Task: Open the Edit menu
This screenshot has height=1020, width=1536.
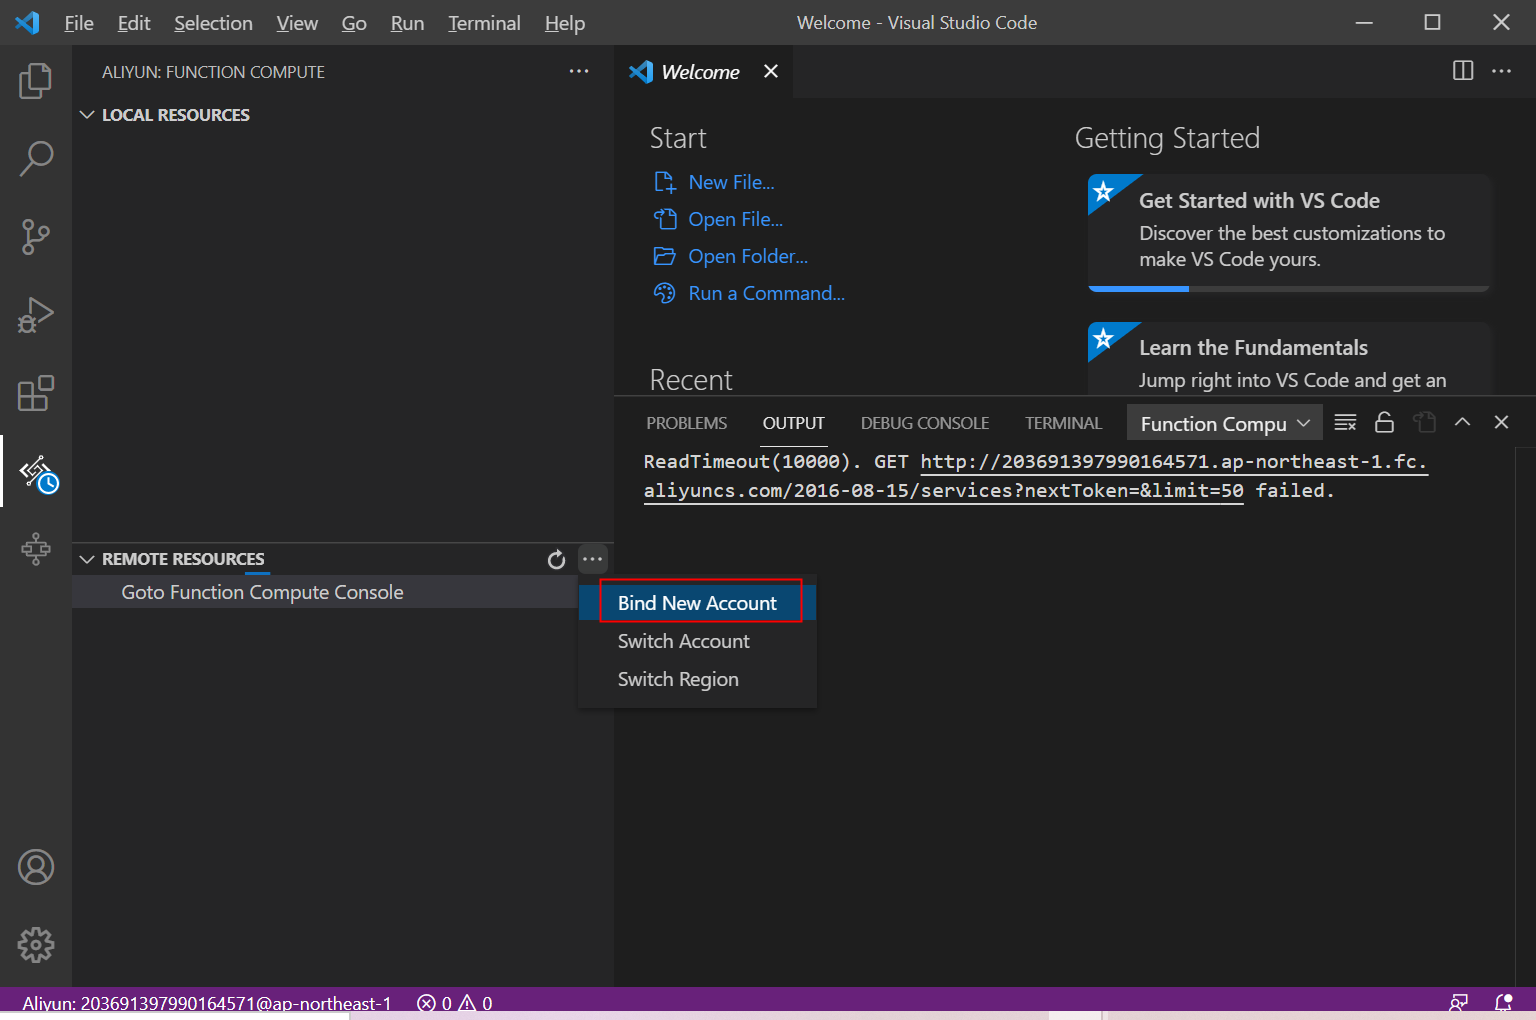Action: pyautogui.click(x=134, y=23)
